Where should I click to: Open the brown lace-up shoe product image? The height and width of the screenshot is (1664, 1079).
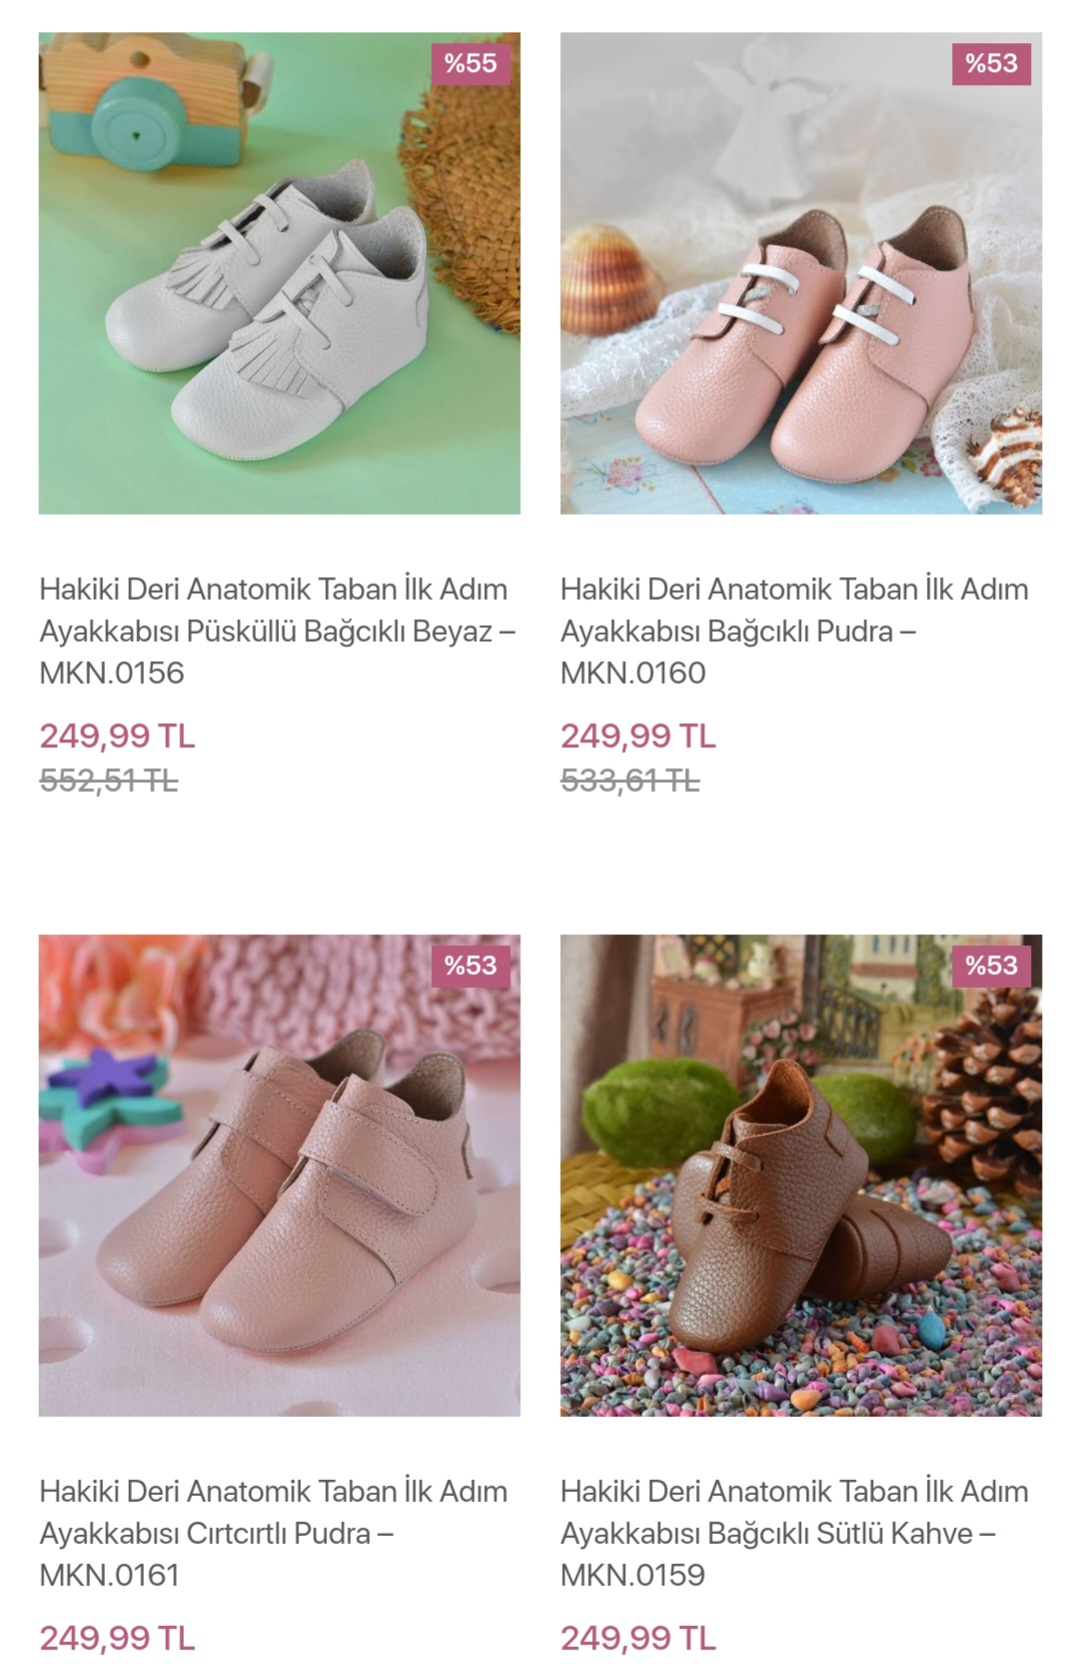801,1175
